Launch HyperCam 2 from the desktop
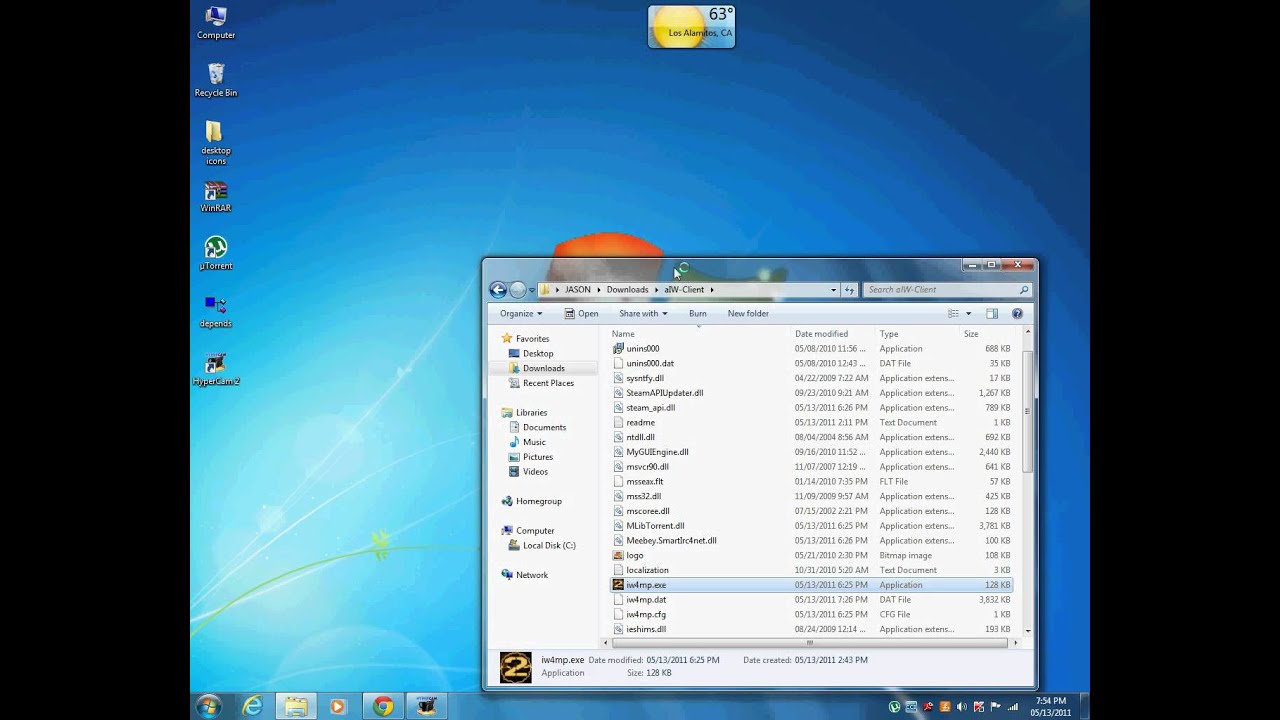The height and width of the screenshot is (720, 1280). (x=215, y=369)
